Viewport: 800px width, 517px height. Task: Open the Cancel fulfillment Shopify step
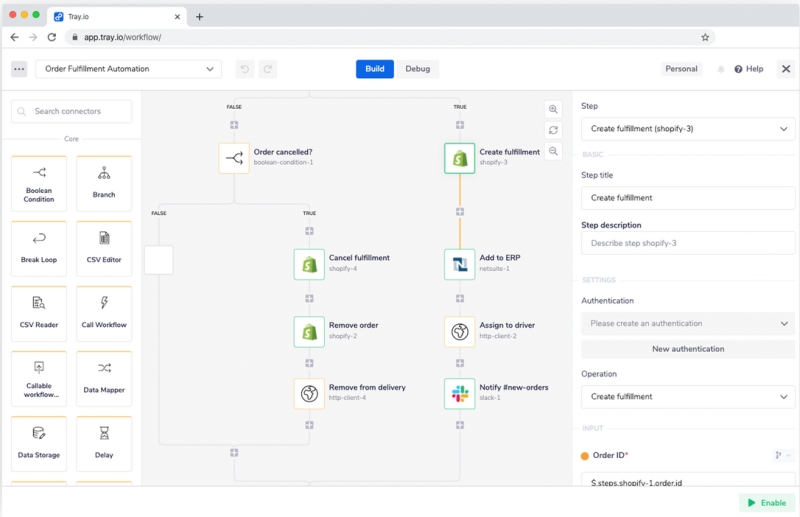click(x=309, y=264)
